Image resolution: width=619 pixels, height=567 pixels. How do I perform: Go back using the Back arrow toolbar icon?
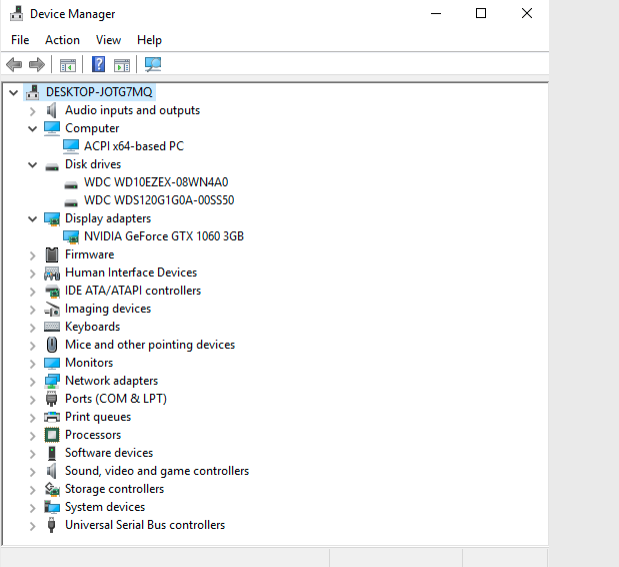tap(14, 64)
